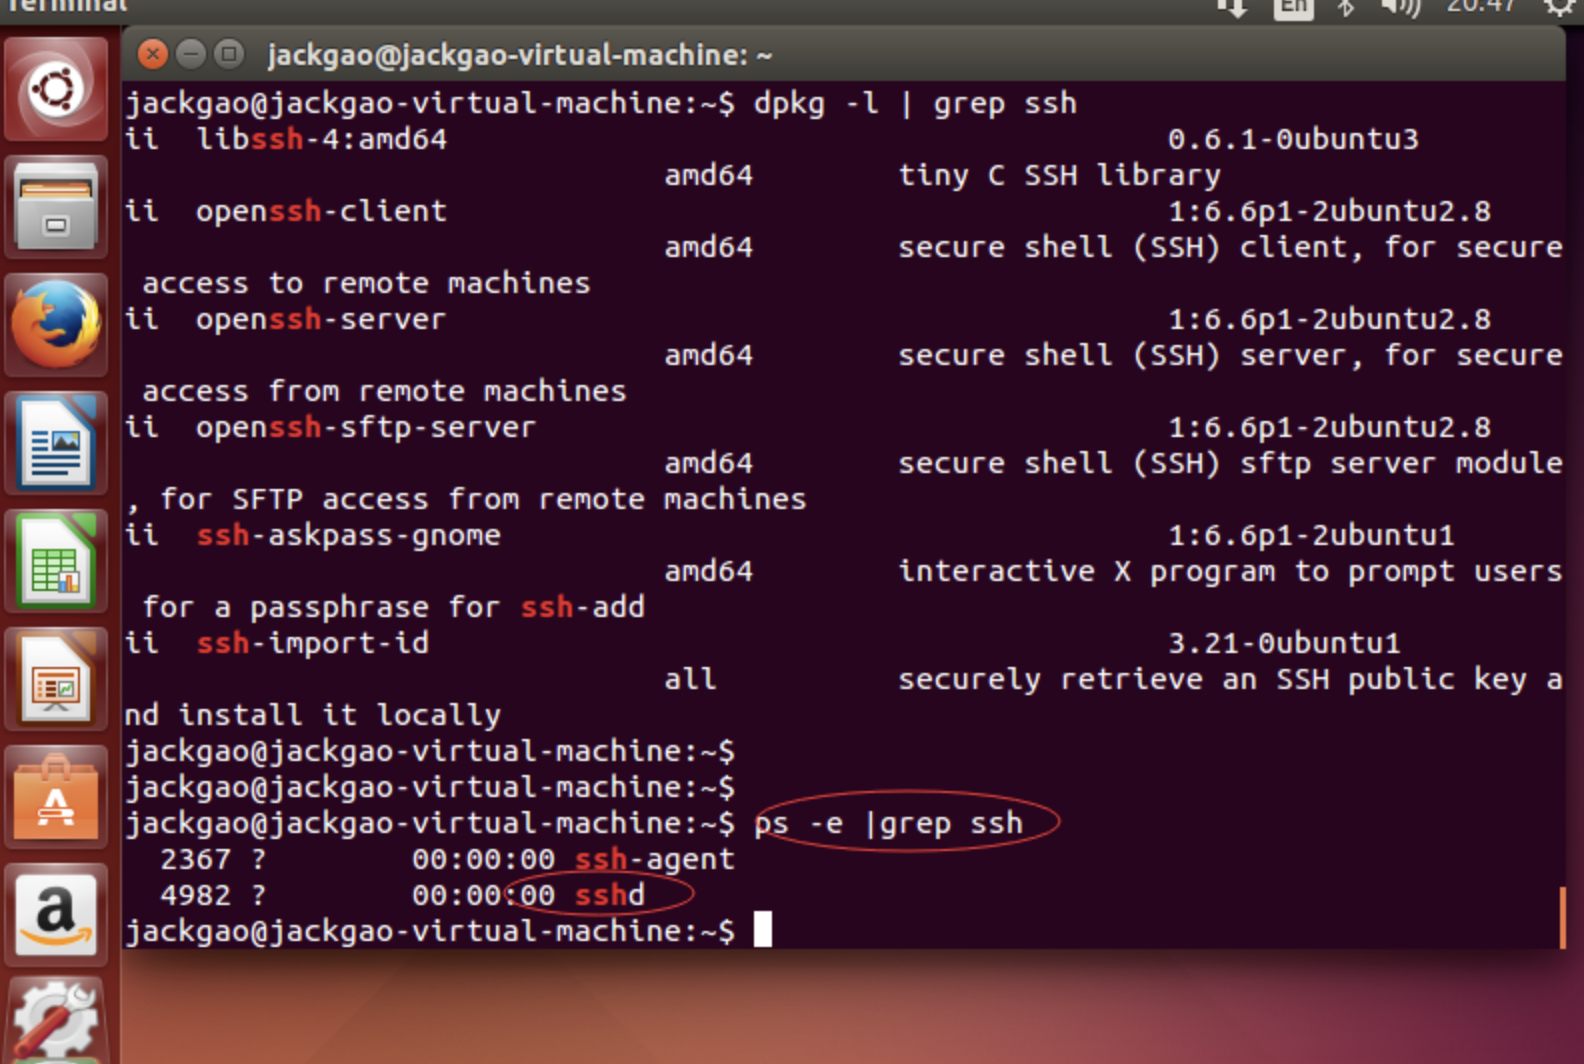
Task: Open the sound volume indicator
Action: 1400,9
